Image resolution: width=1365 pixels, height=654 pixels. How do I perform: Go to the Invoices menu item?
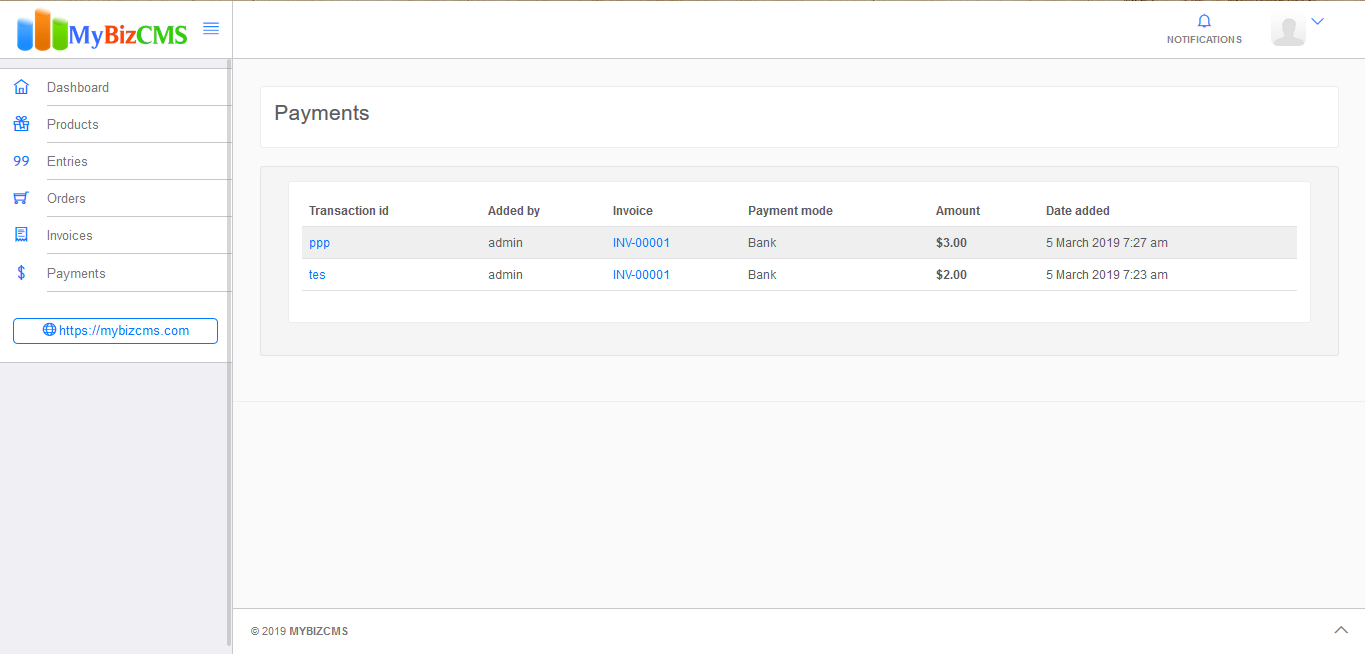pyautogui.click(x=70, y=235)
